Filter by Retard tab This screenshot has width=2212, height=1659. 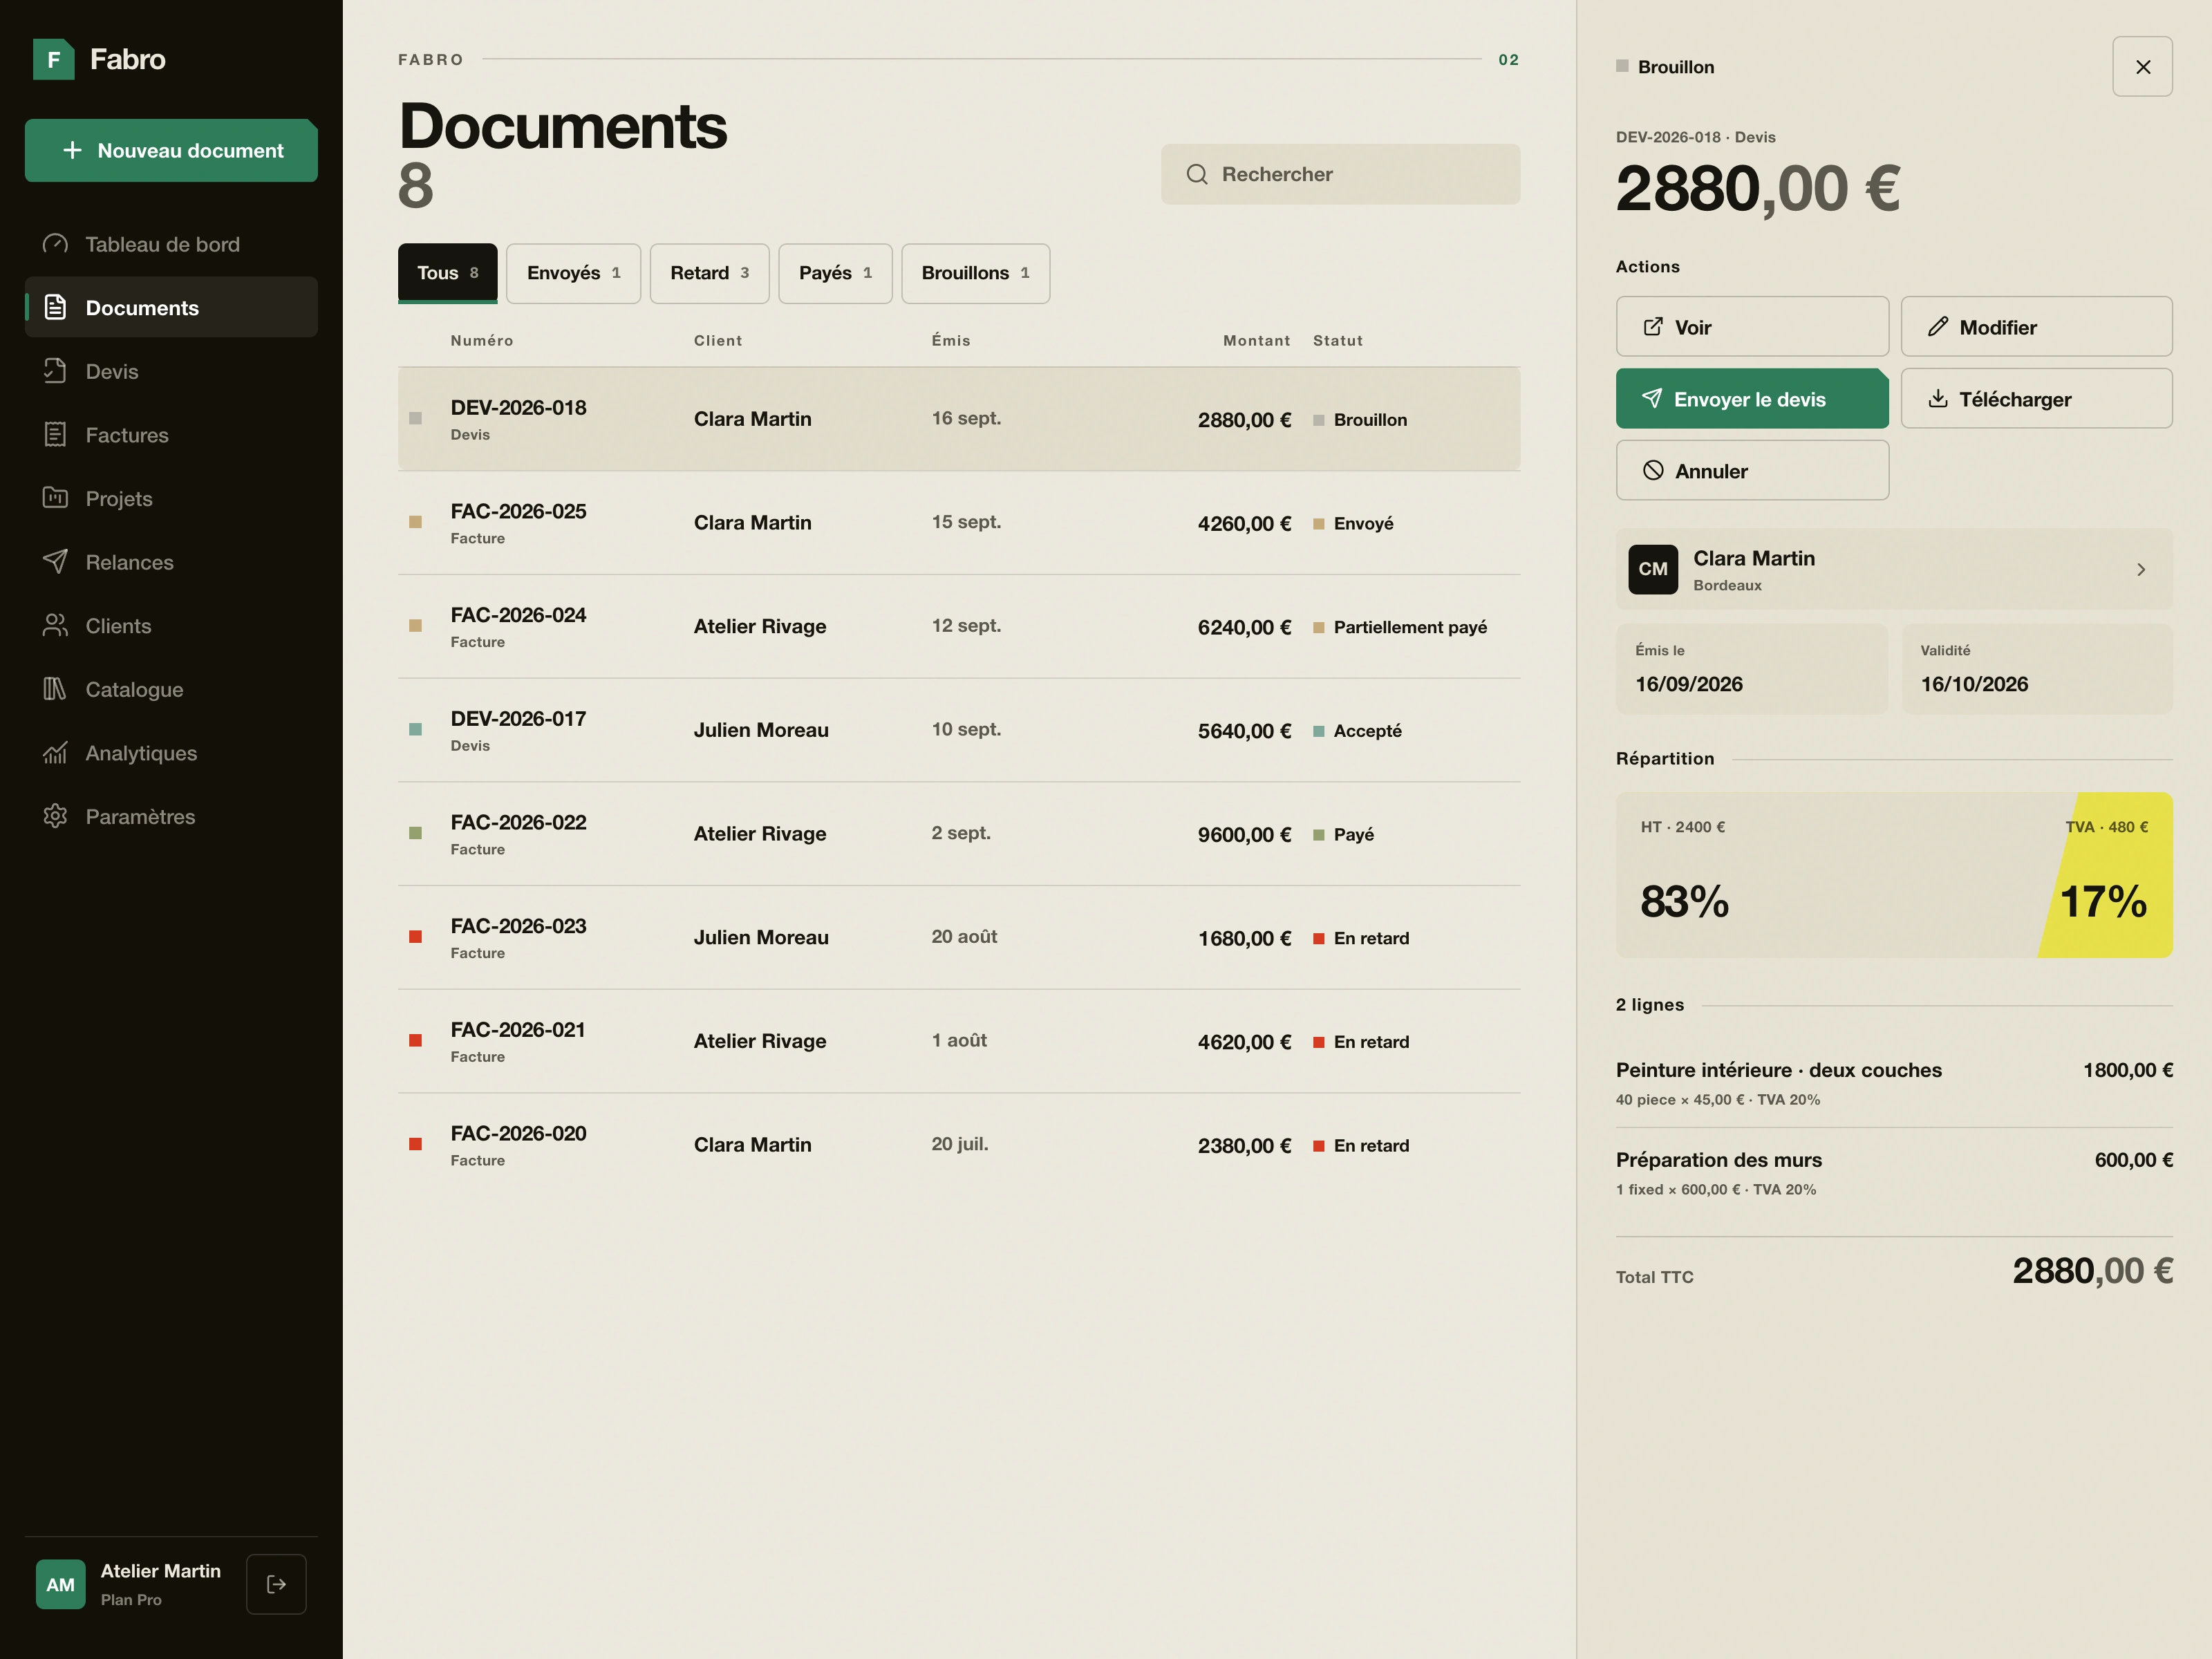(x=709, y=273)
